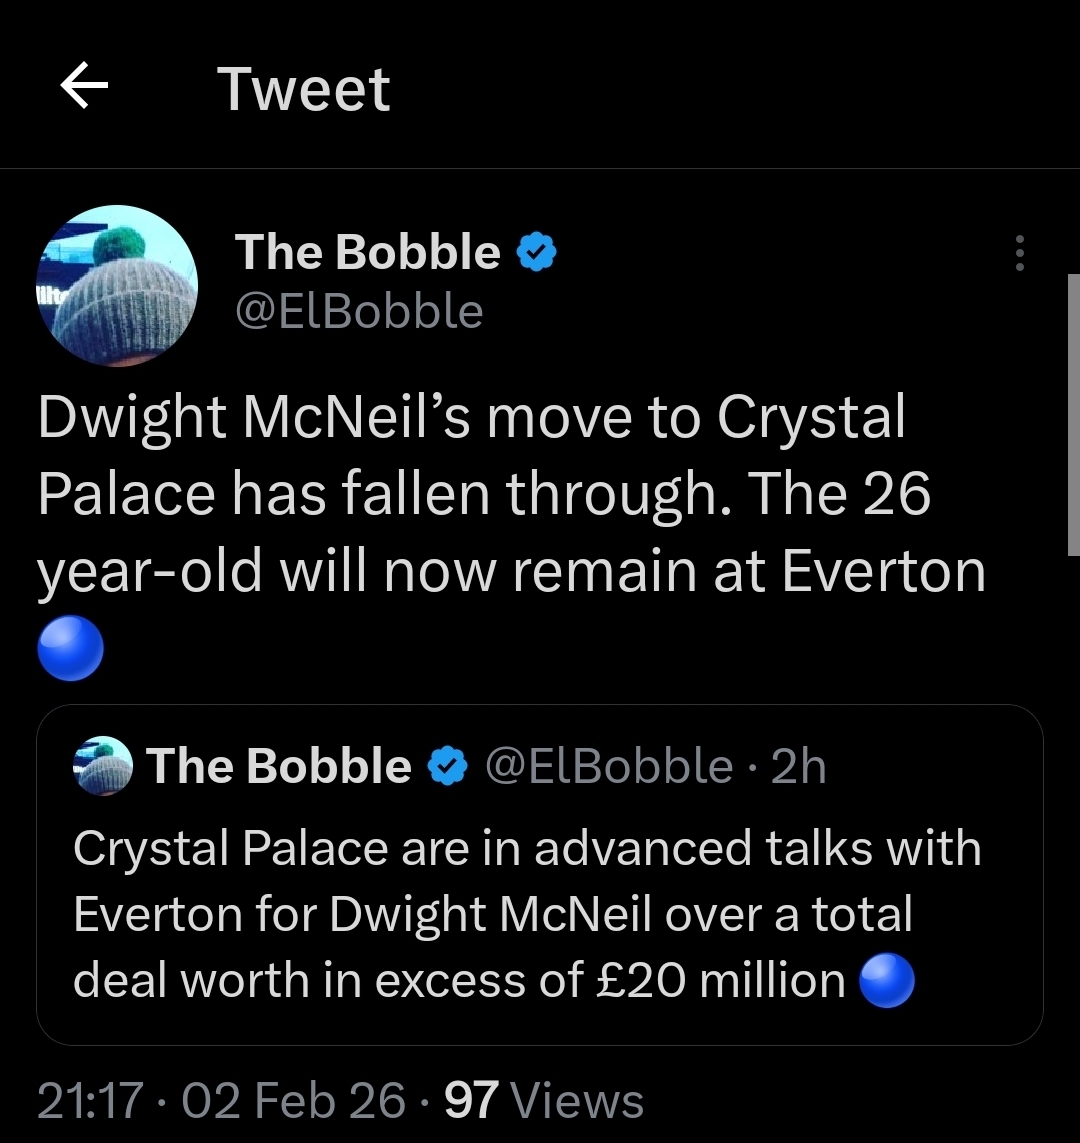Click the 'Tweet' header title
This screenshot has height=1143, width=1080.
click(303, 89)
